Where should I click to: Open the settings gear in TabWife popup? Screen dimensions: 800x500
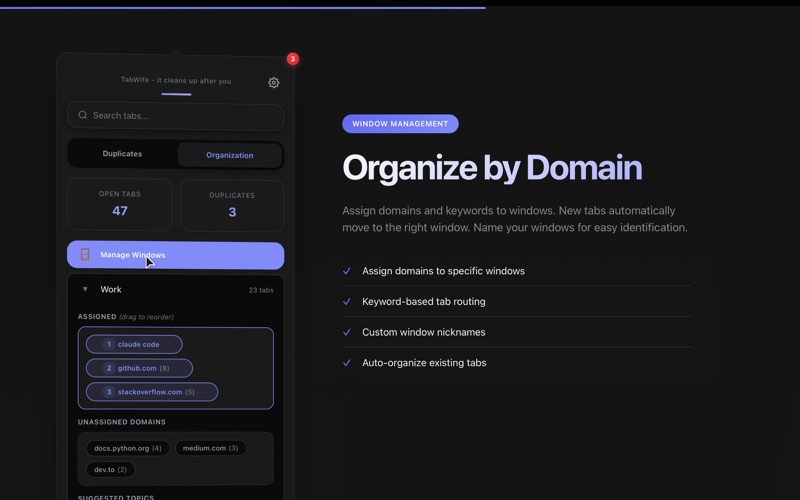pyautogui.click(x=273, y=83)
